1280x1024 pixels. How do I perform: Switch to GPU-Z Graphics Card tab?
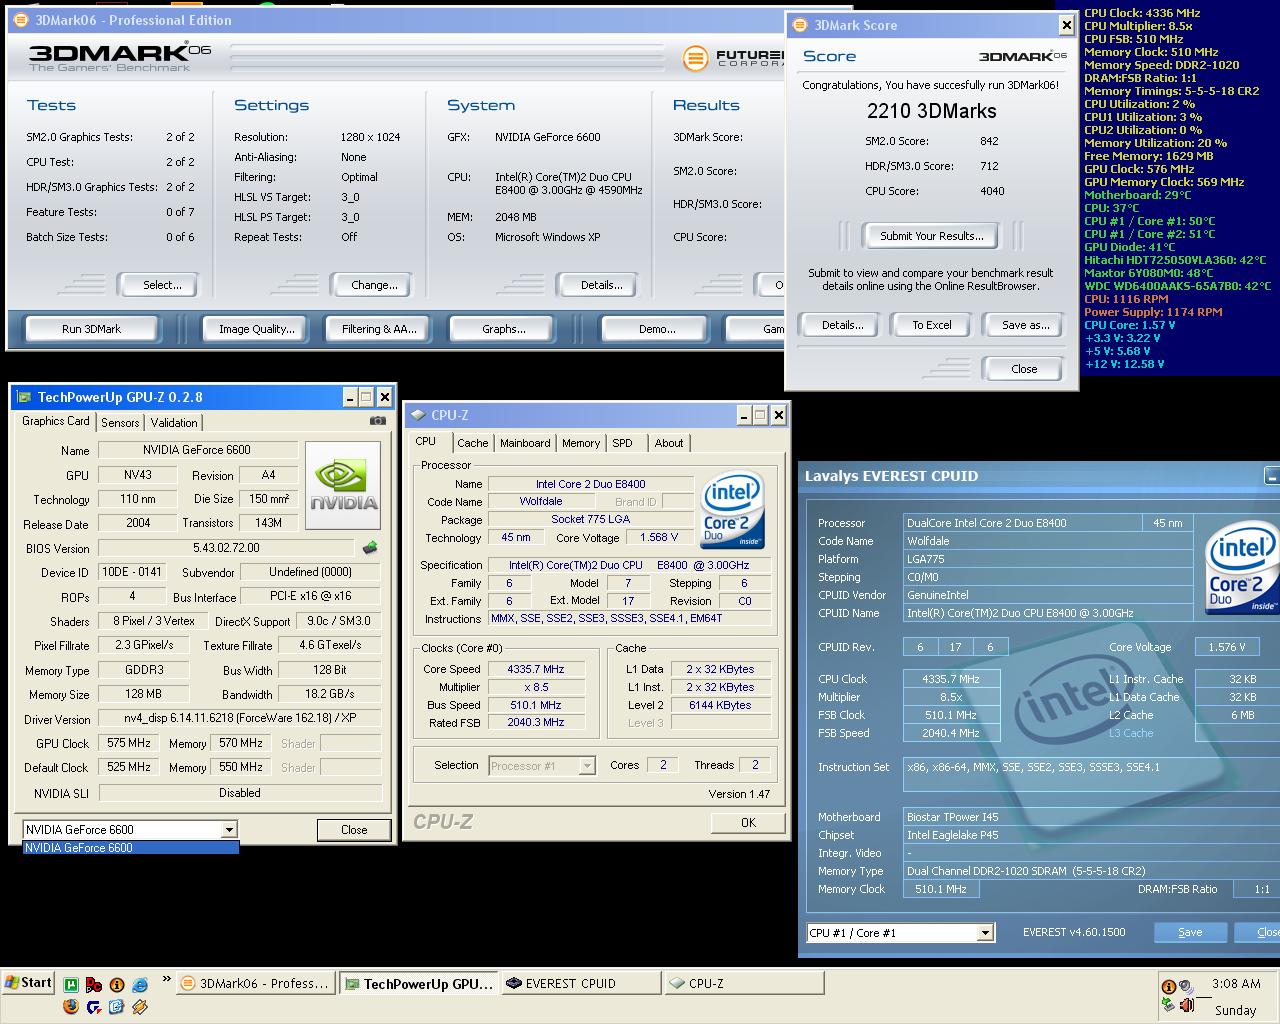click(x=56, y=421)
